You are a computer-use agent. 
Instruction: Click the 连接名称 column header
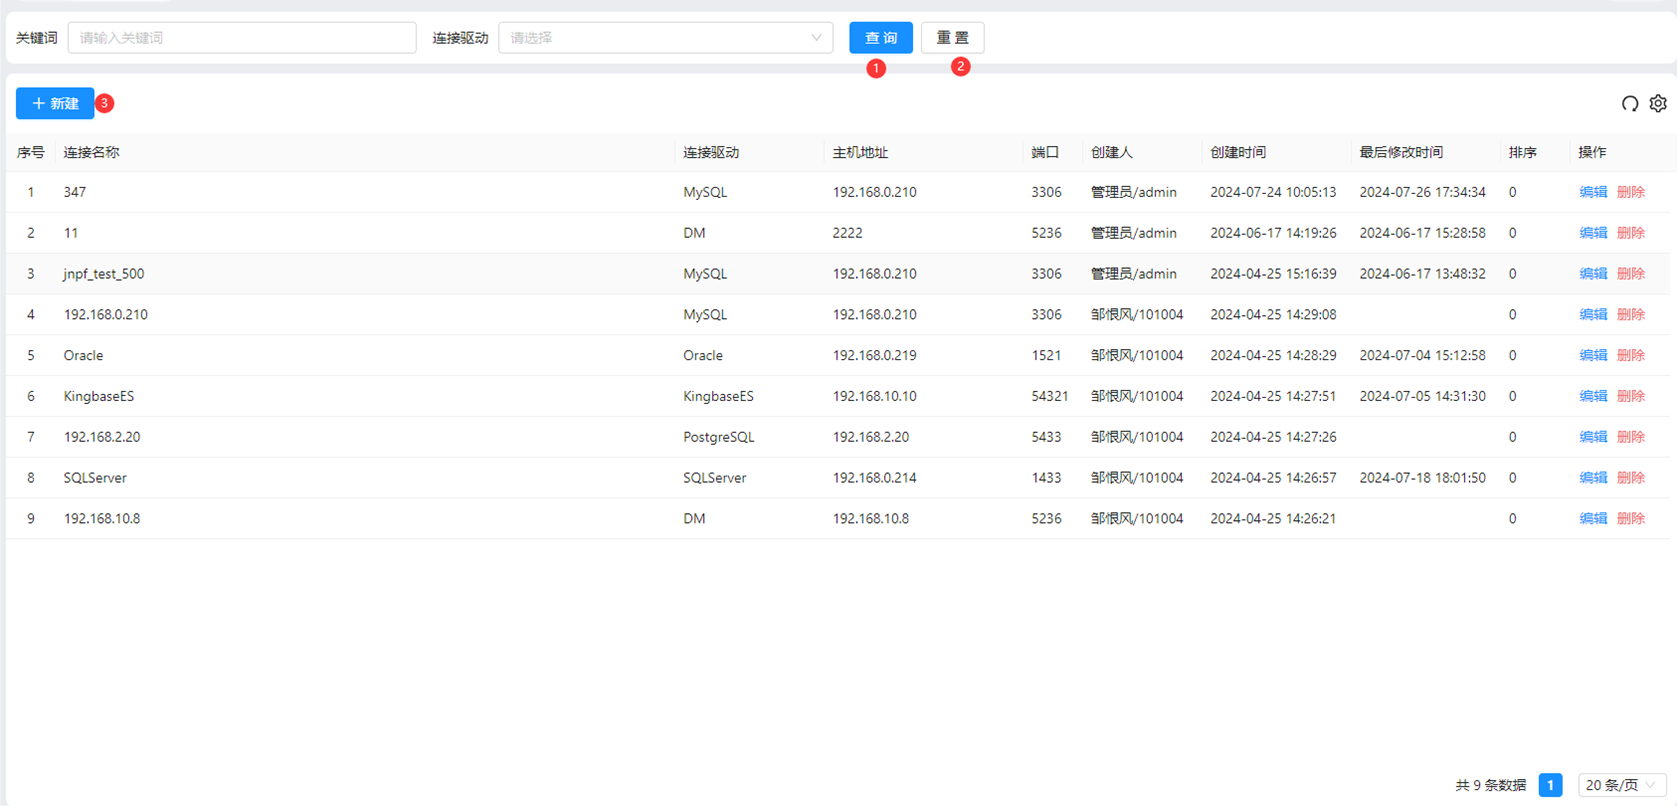point(91,153)
